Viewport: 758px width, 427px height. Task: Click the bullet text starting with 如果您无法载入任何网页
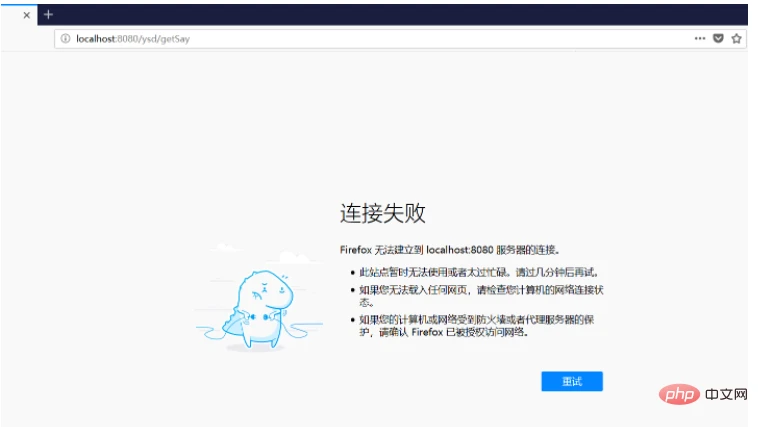(x=481, y=296)
